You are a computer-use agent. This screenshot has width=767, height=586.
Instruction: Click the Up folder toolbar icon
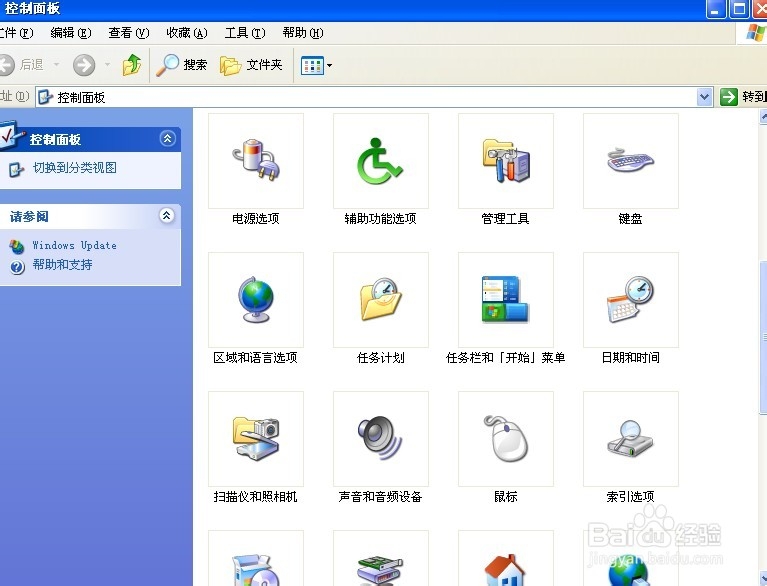tap(132, 65)
